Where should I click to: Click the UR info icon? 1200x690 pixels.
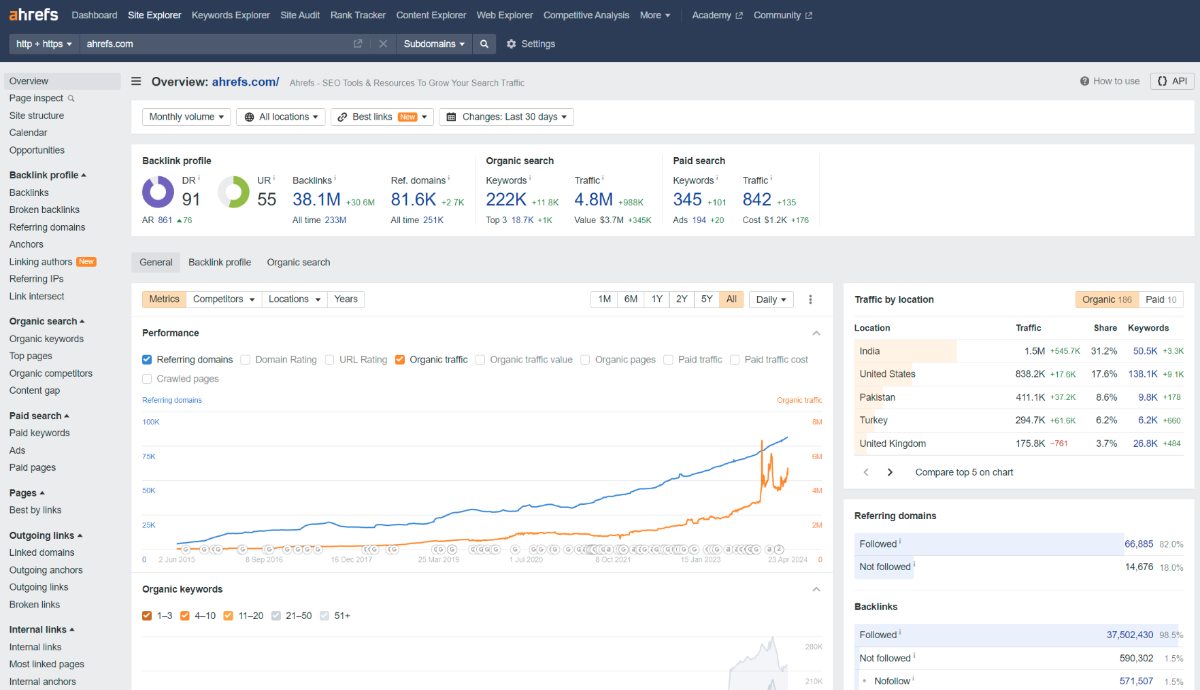click(x=275, y=178)
